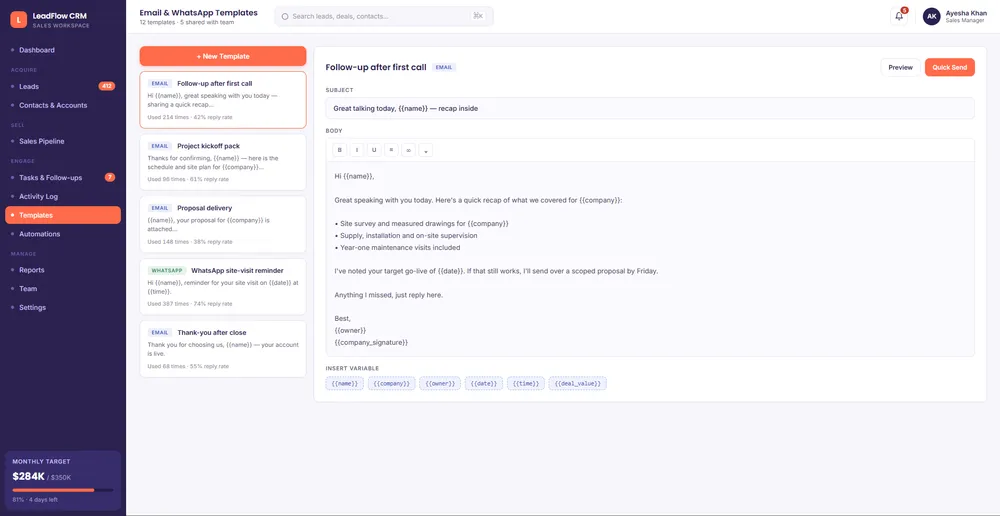Toggle italic formatting in body toolbar
Image resolution: width=1000 pixels, height=516 pixels.
(357, 150)
